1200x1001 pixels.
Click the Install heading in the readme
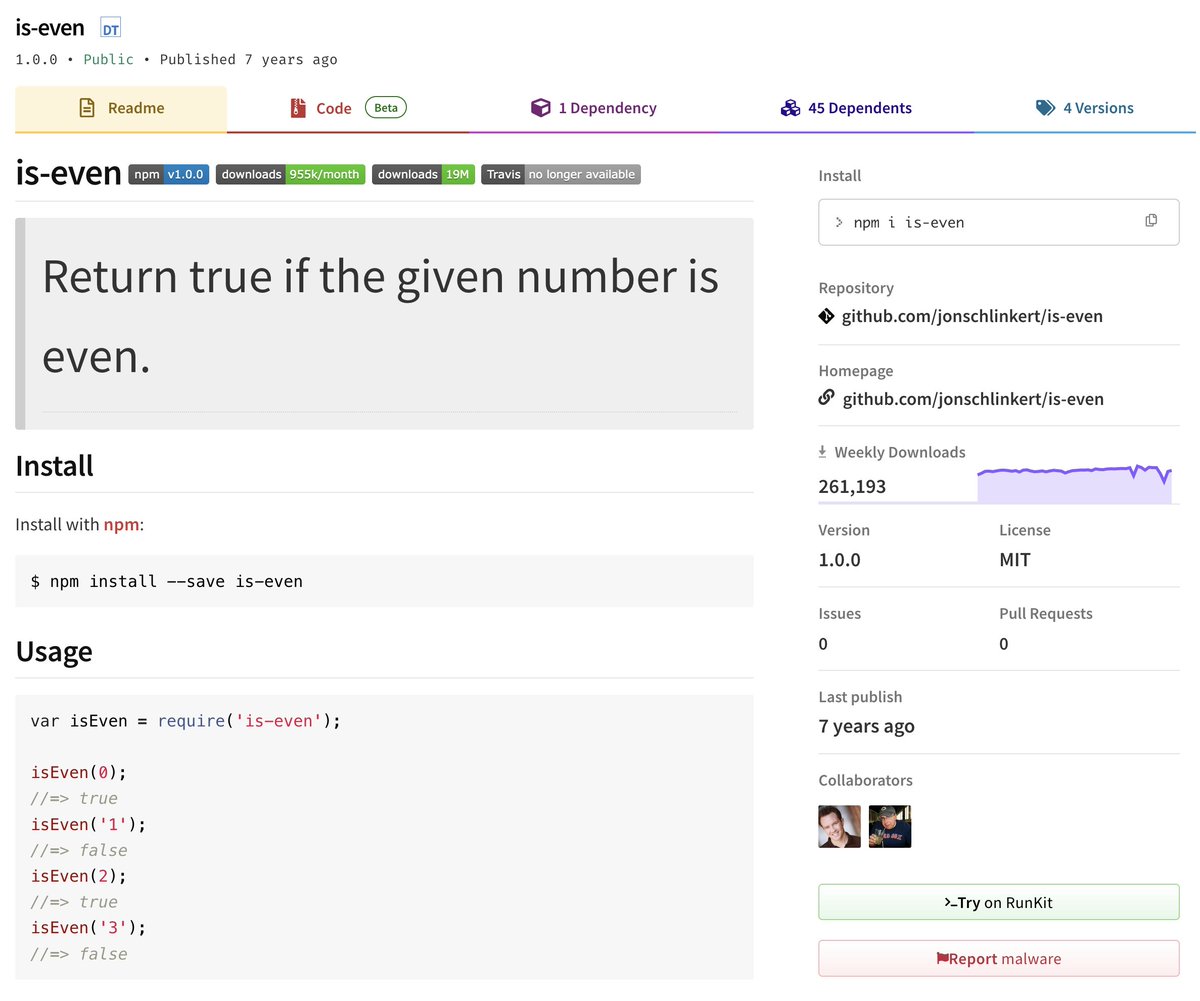(x=55, y=465)
